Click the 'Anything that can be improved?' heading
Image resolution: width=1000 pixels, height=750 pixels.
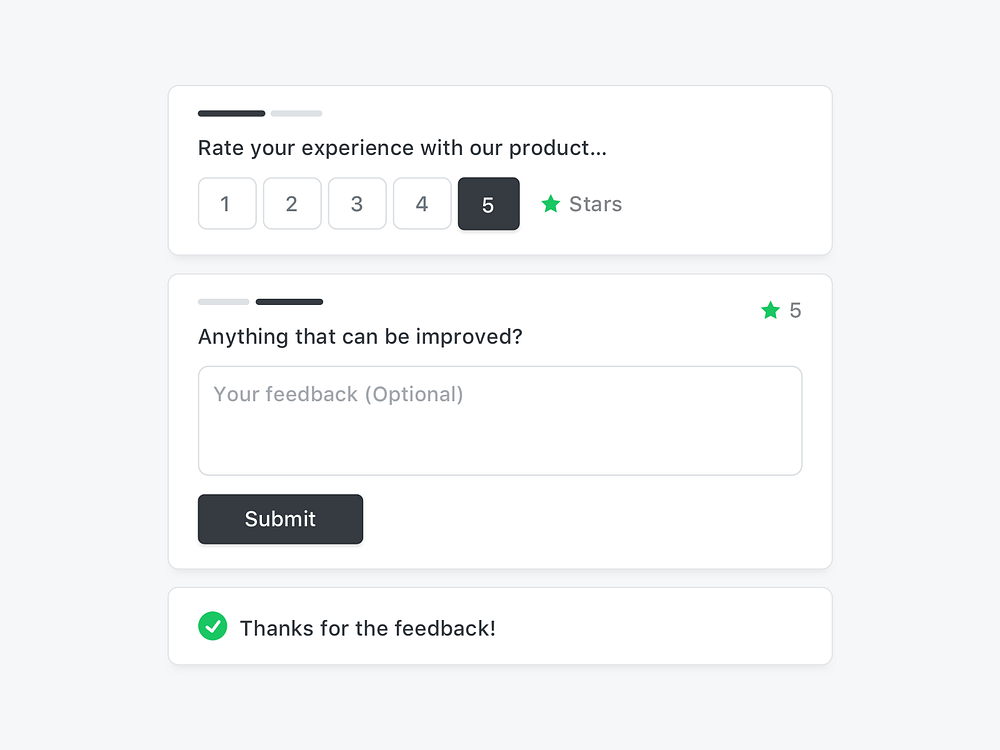pos(360,337)
